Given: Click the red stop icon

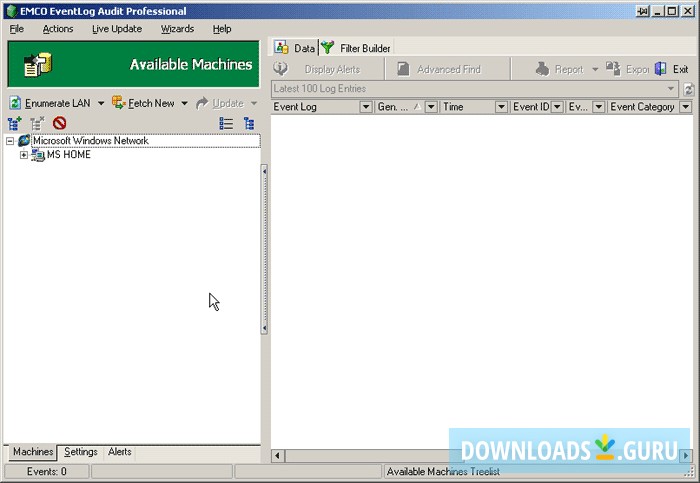Looking at the screenshot, I should tap(59, 123).
